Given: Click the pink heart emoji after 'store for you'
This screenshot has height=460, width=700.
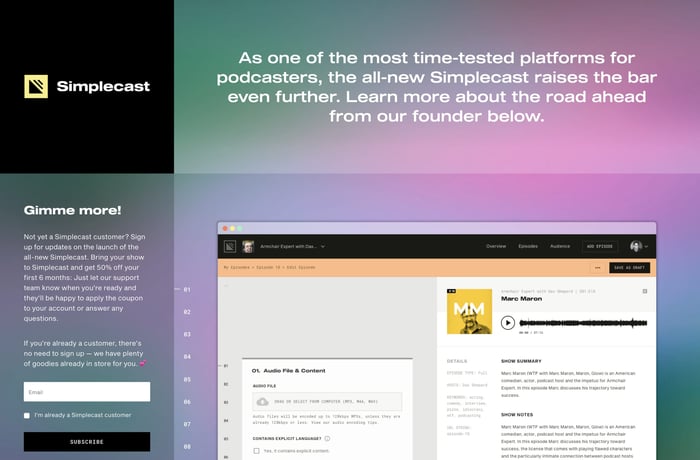Looking at the screenshot, I should coord(143,364).
